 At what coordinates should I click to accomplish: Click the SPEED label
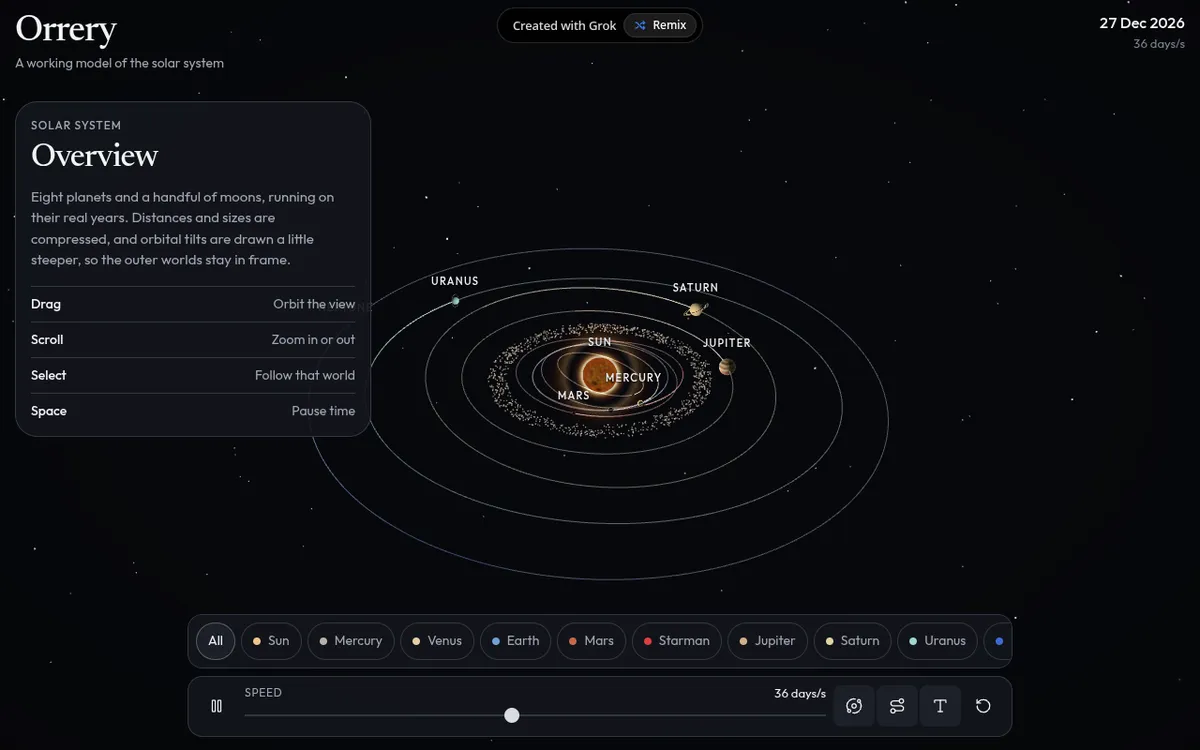click(263, 692)
